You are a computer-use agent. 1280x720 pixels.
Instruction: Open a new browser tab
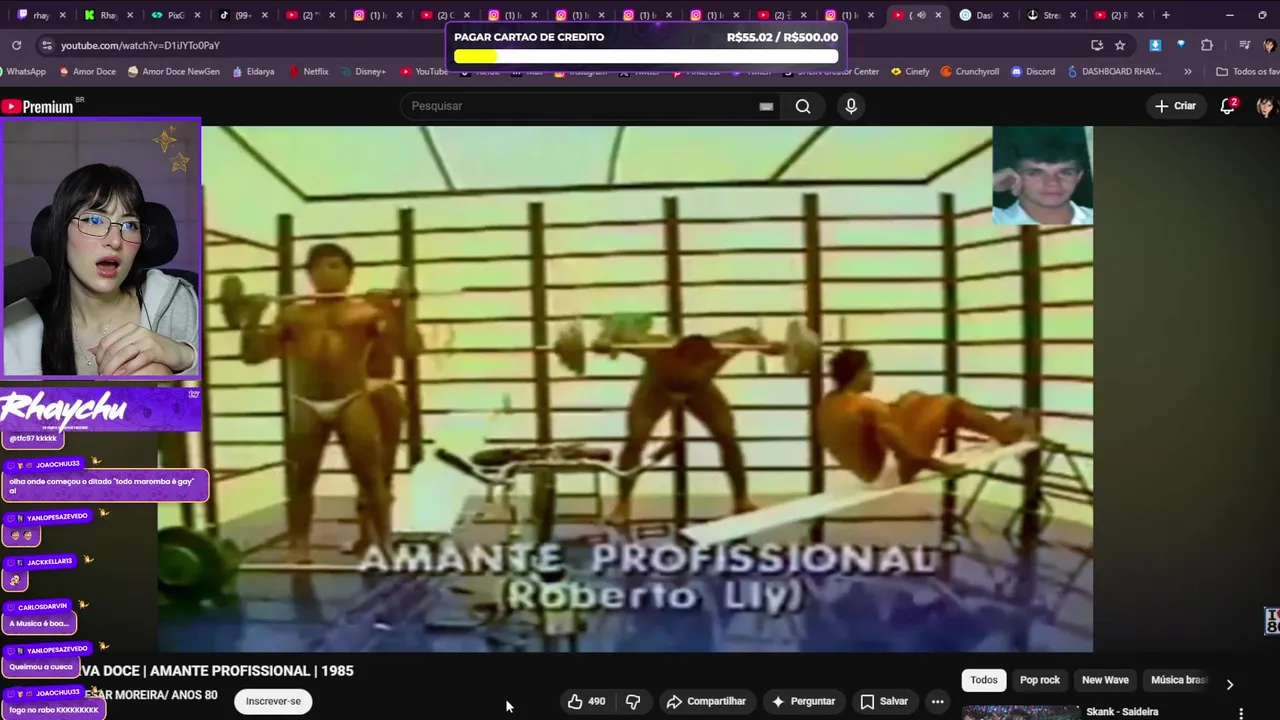[x=1165, y=15]
